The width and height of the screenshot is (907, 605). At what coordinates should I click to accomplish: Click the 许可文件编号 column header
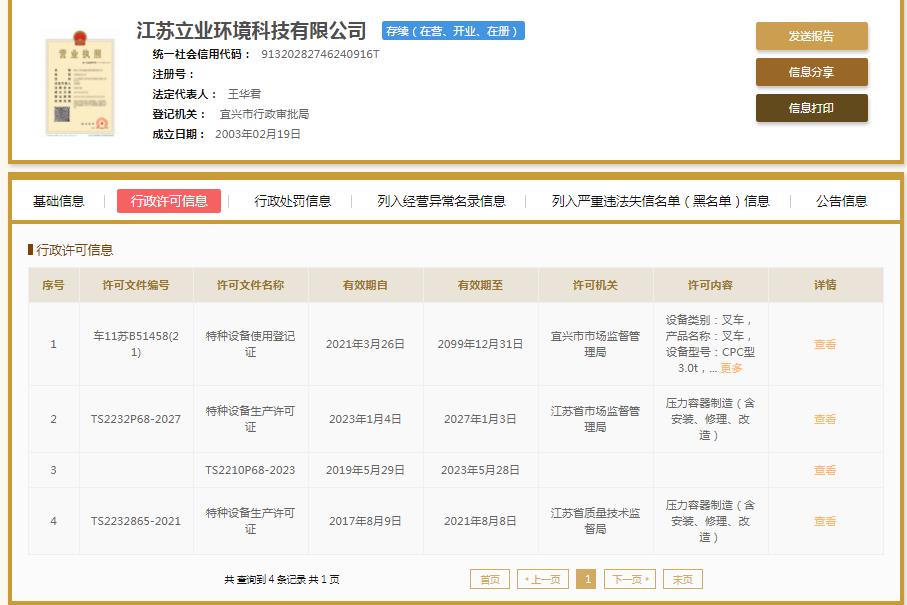pyautogui.click(x=136, y=285)
